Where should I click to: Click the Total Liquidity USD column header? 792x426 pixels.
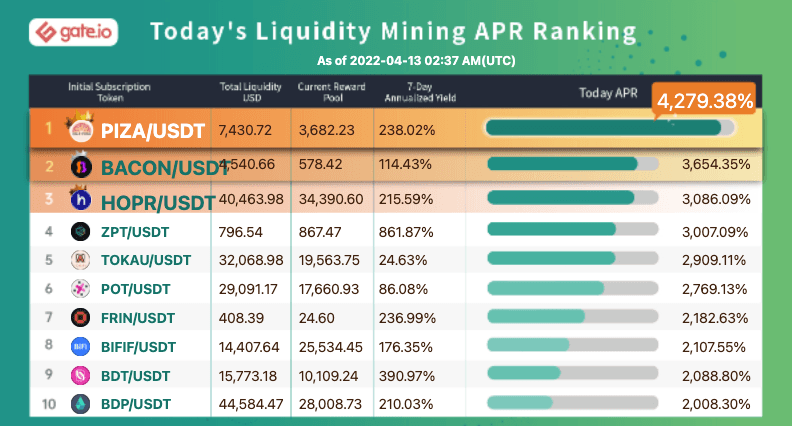[x=251, y=92]
